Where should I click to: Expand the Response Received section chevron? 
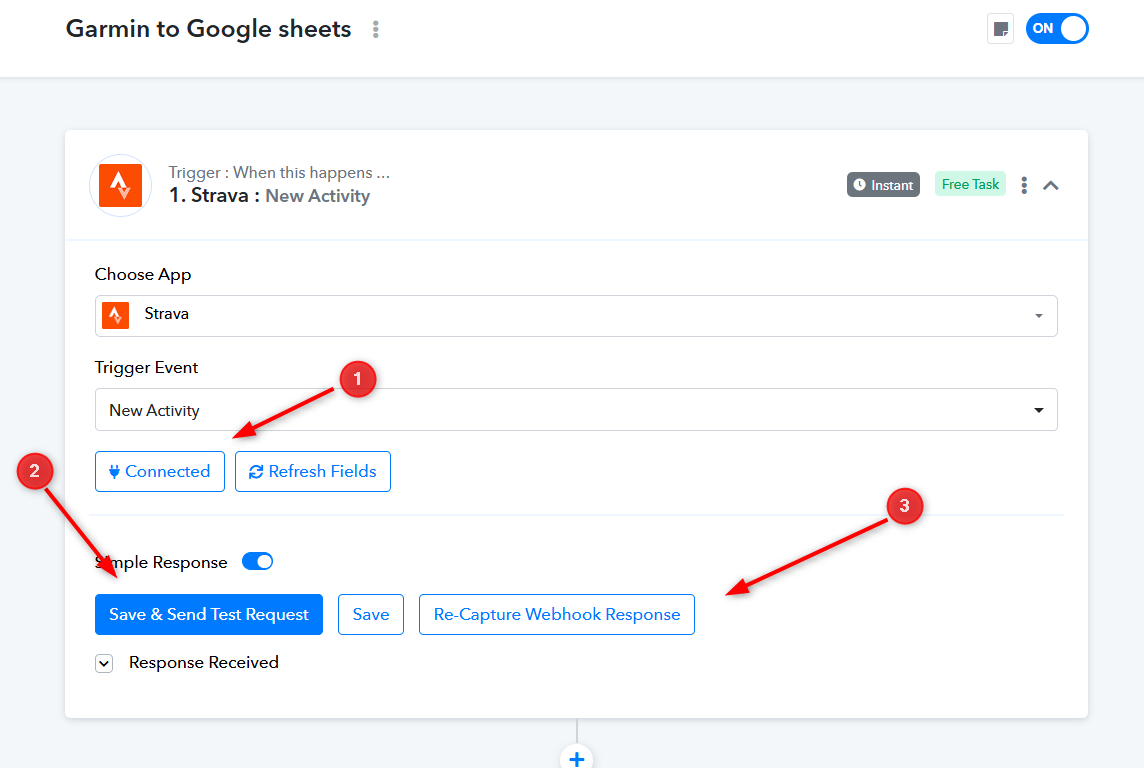click(104, 663)
